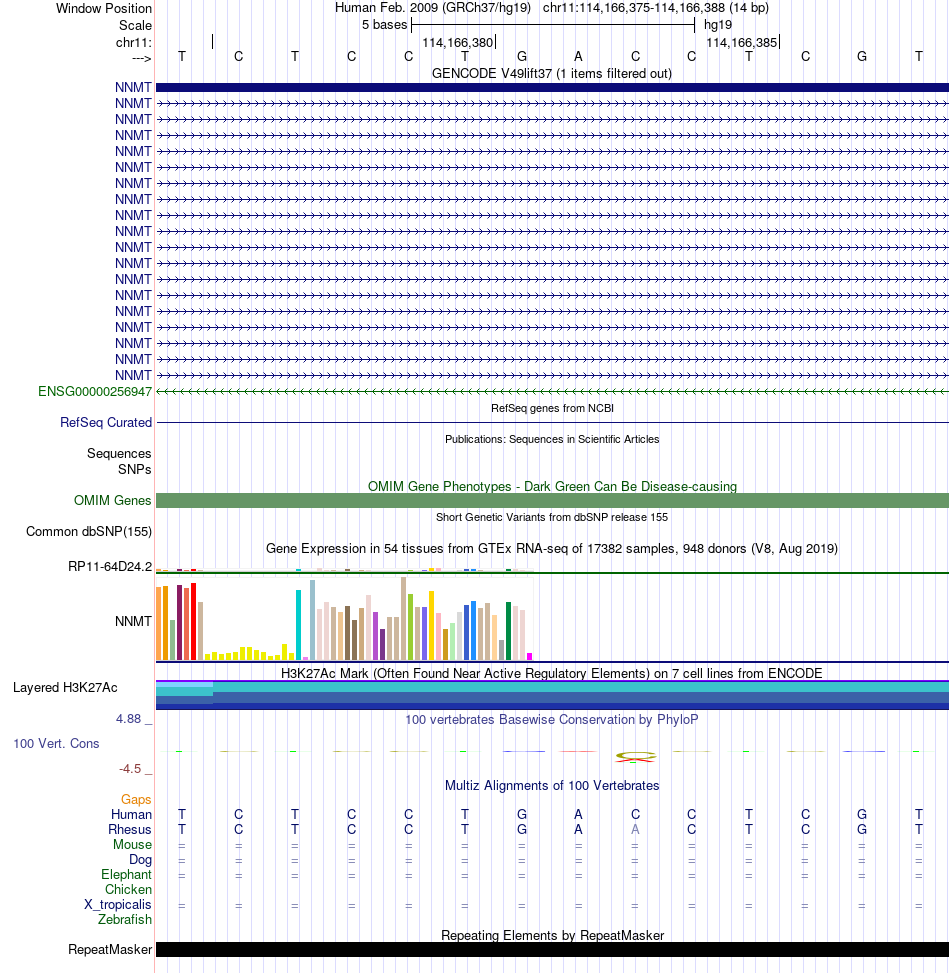Image resolution: width=950 pixels, height=973 pixels.
Task: Click the -4.5 PhyloP lower scale value
Action: tap(130, 769)
